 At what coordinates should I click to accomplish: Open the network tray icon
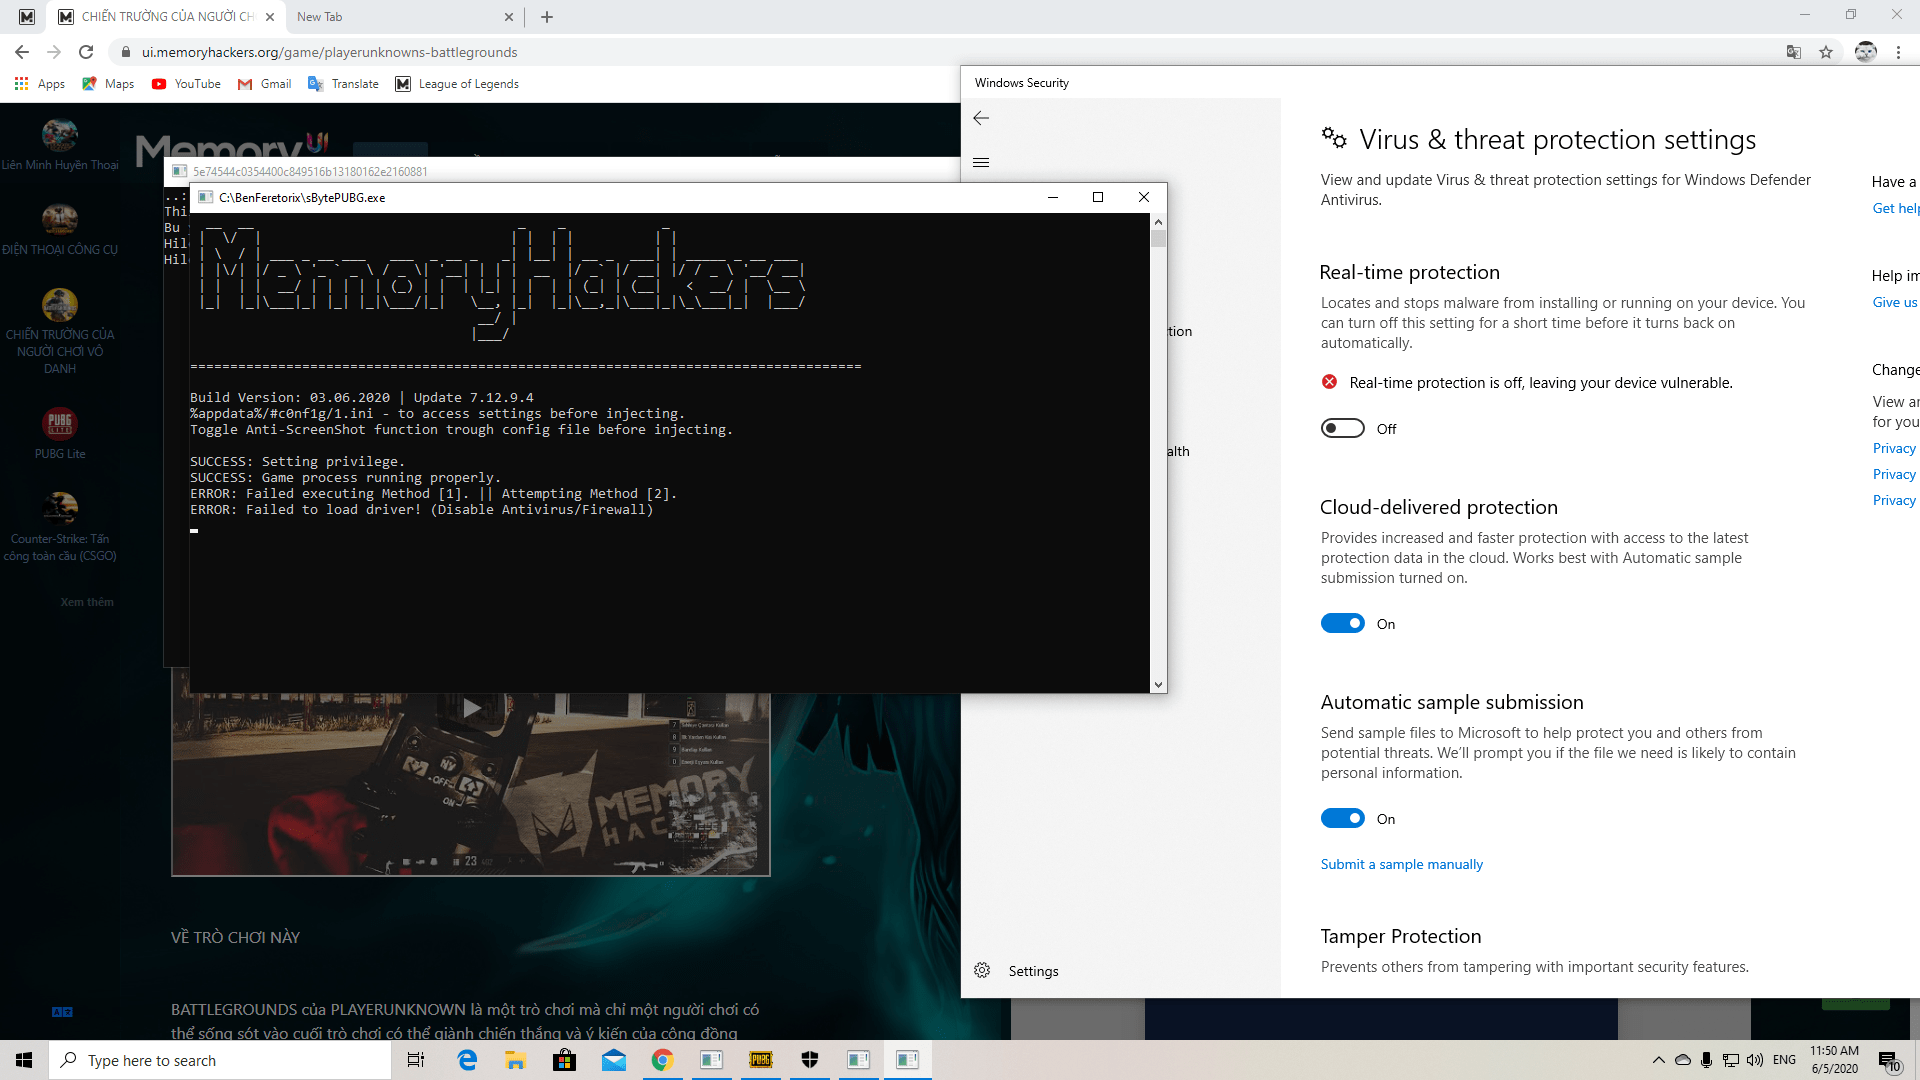[x=1731, y=1060]
